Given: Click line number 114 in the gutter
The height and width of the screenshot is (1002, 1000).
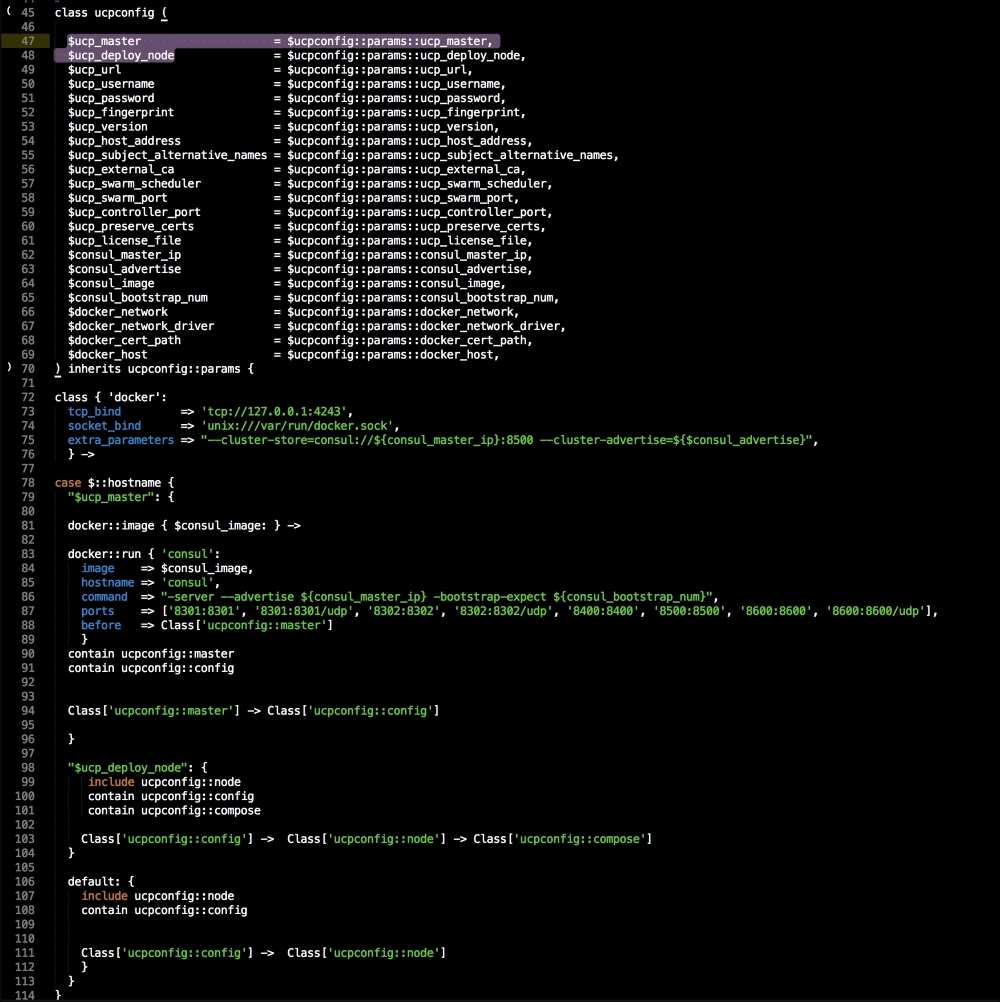Looking at the screenshot, I should pos(25,995).
